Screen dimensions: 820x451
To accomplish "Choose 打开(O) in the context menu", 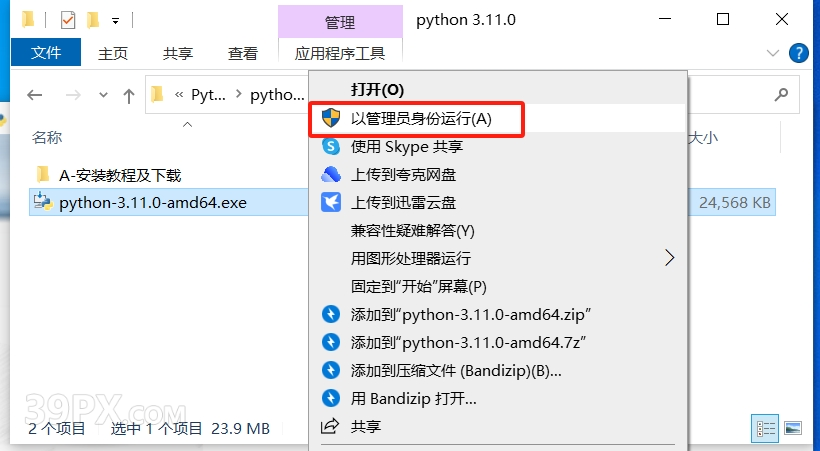I will click(x=377, y=90).
